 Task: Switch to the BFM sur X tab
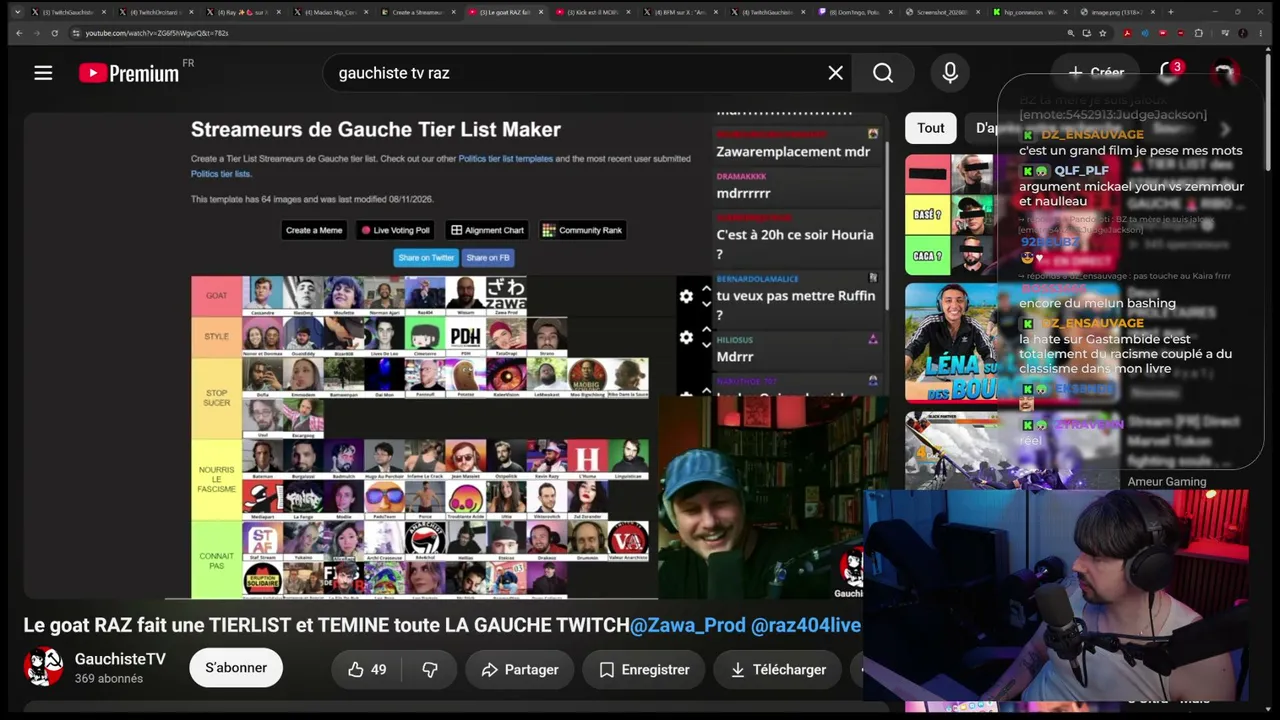pyautogui.click(x=680, y=12)
